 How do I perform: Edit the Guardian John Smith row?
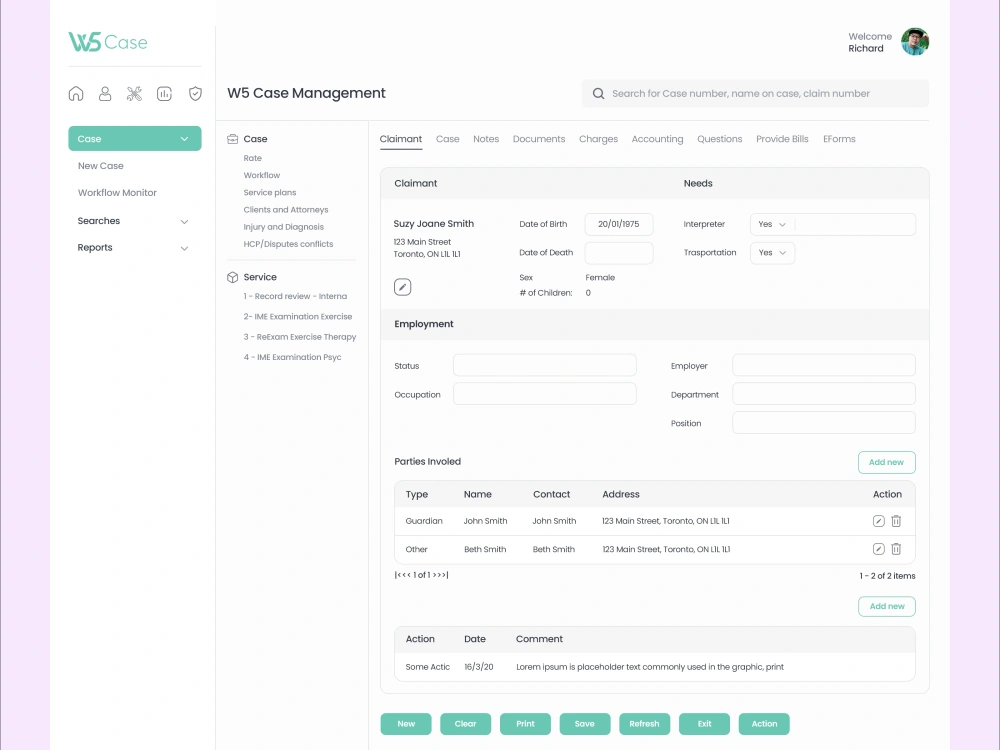(x=878, y=521)
